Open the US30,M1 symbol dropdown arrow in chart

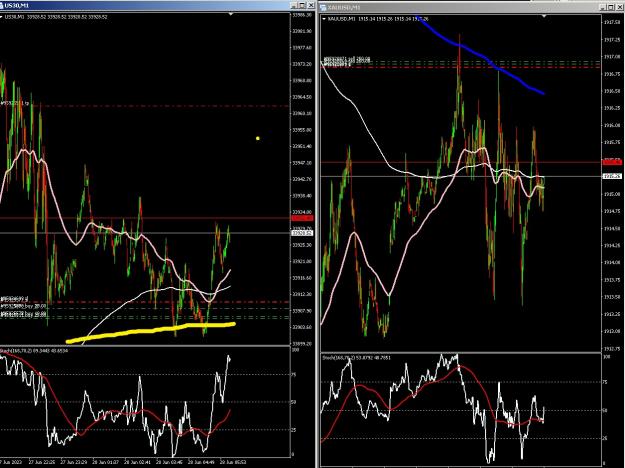pyautogui.click(x=1, y=17)
